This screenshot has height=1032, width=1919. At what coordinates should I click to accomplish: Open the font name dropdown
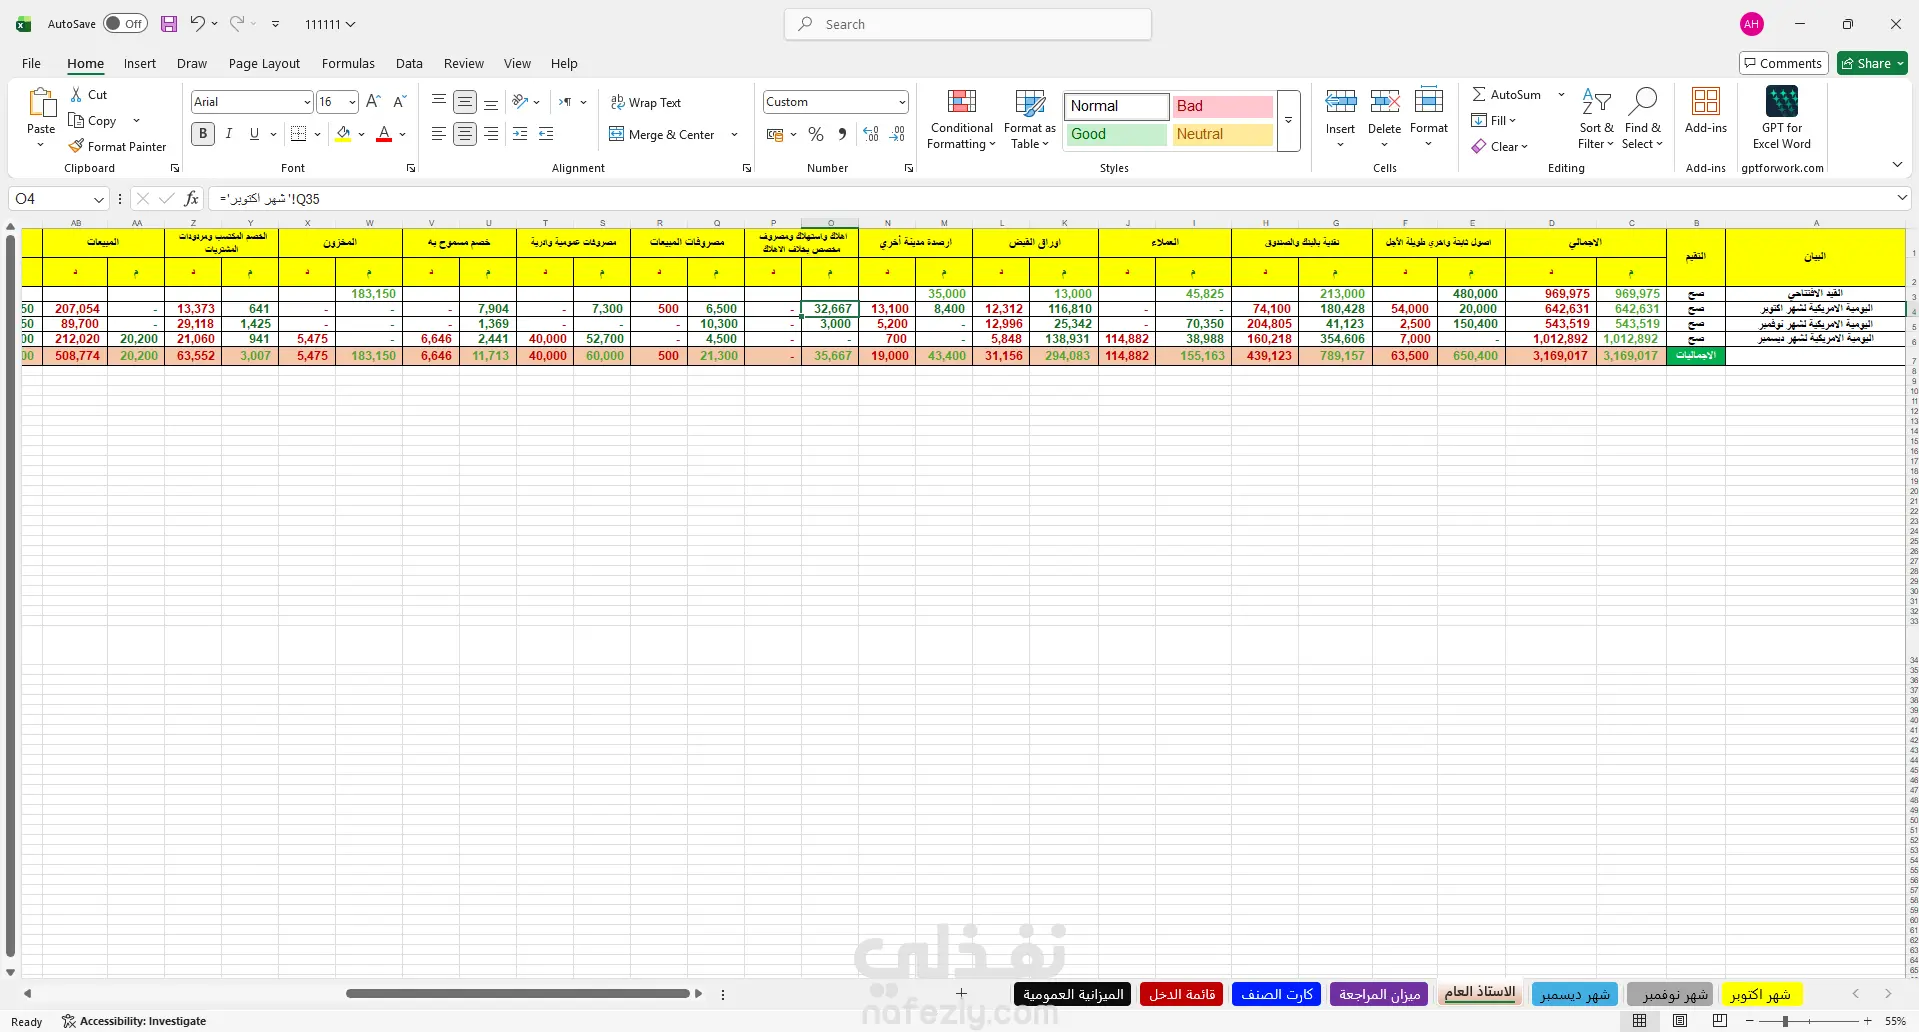coord(307,102)
